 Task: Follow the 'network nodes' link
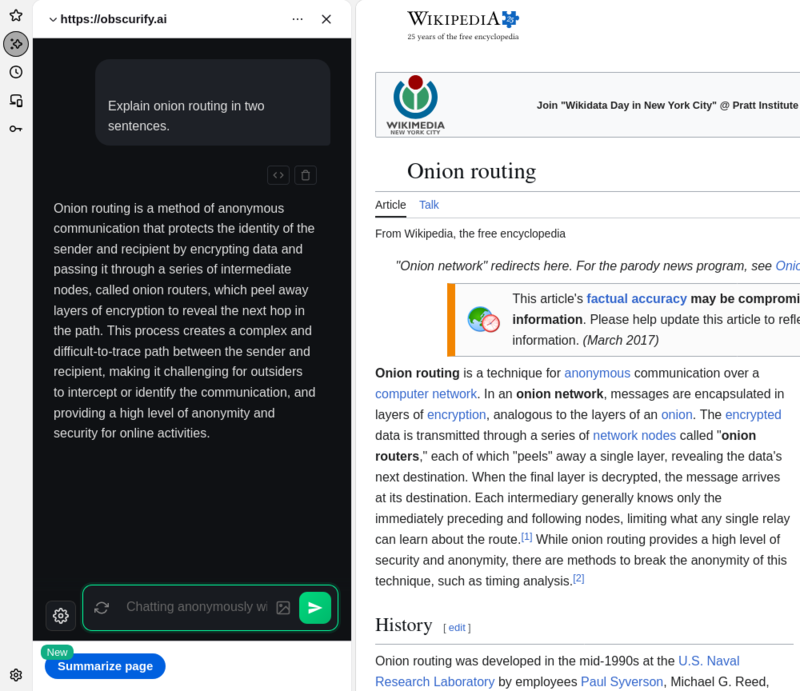(x=634, y=435)
